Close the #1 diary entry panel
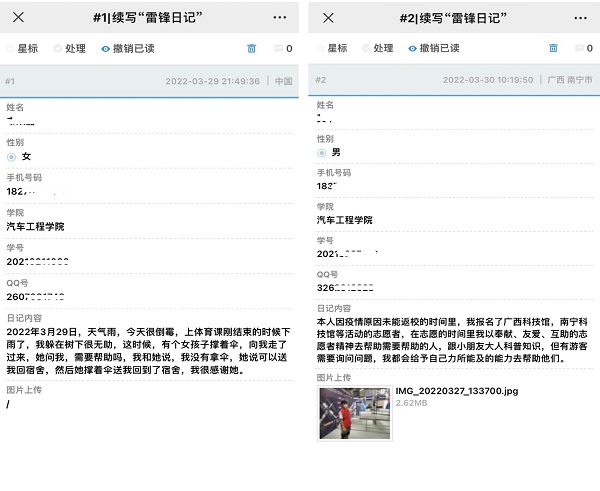 click(x=19, y=18)
